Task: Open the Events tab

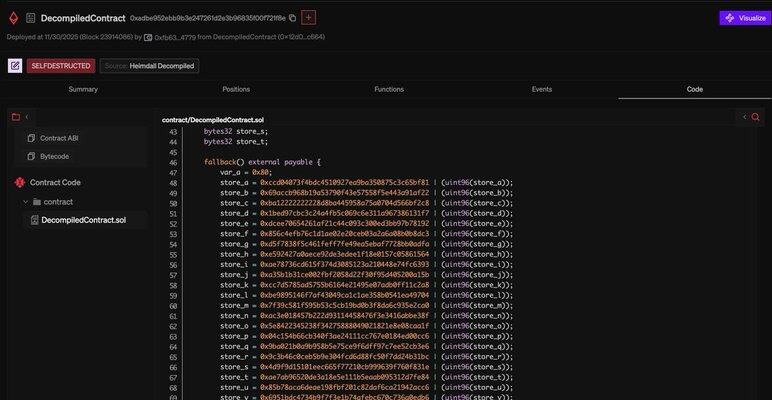Action: pyautogui.click(x=541, y=89)
